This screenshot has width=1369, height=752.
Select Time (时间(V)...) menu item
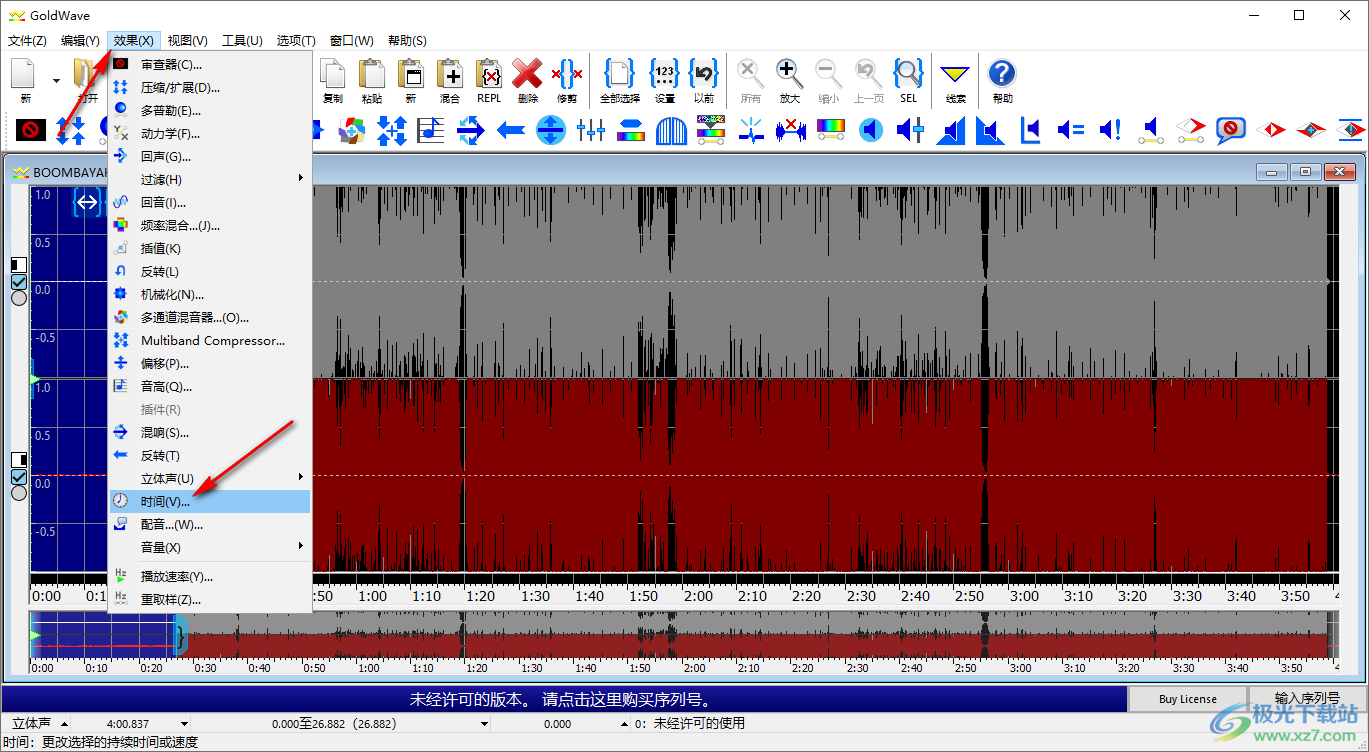pyautogui.click(x=210, y=501)
